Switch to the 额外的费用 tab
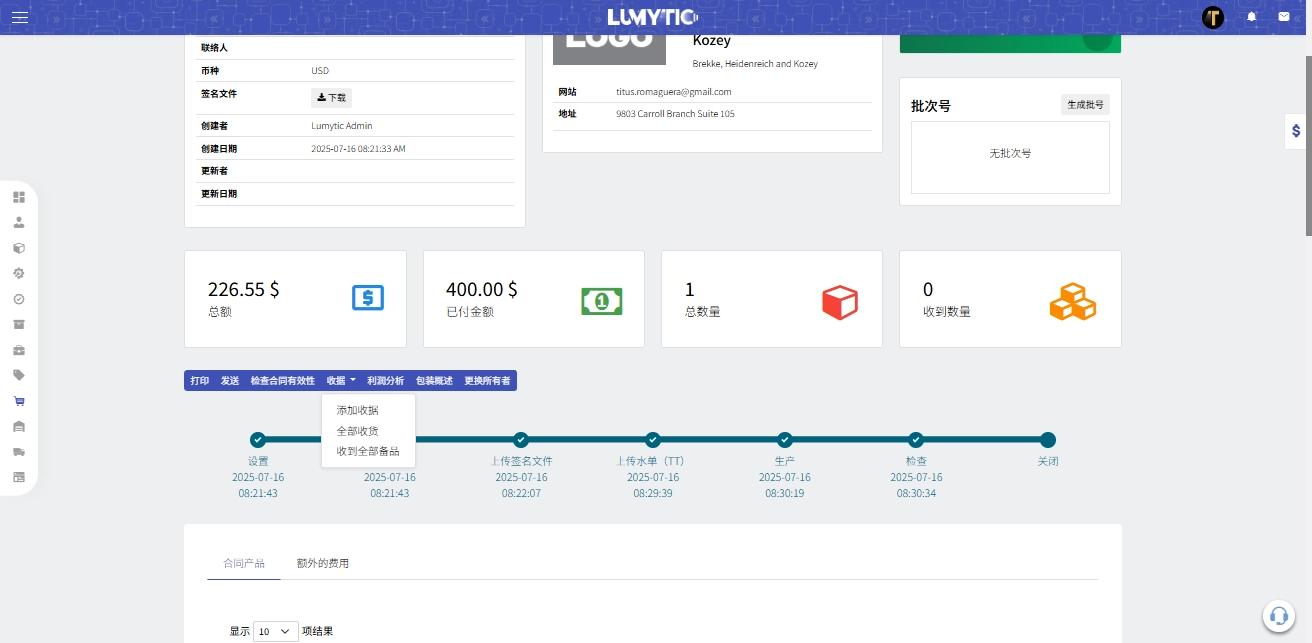This screenshot has width=1312, height=643. [322, 563]
